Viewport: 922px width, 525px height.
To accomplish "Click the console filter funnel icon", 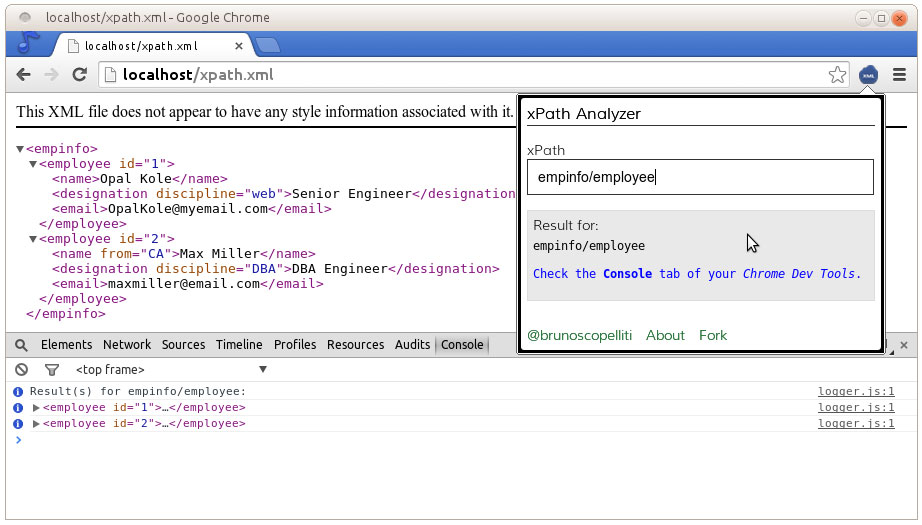I will (x=52, y=370).
